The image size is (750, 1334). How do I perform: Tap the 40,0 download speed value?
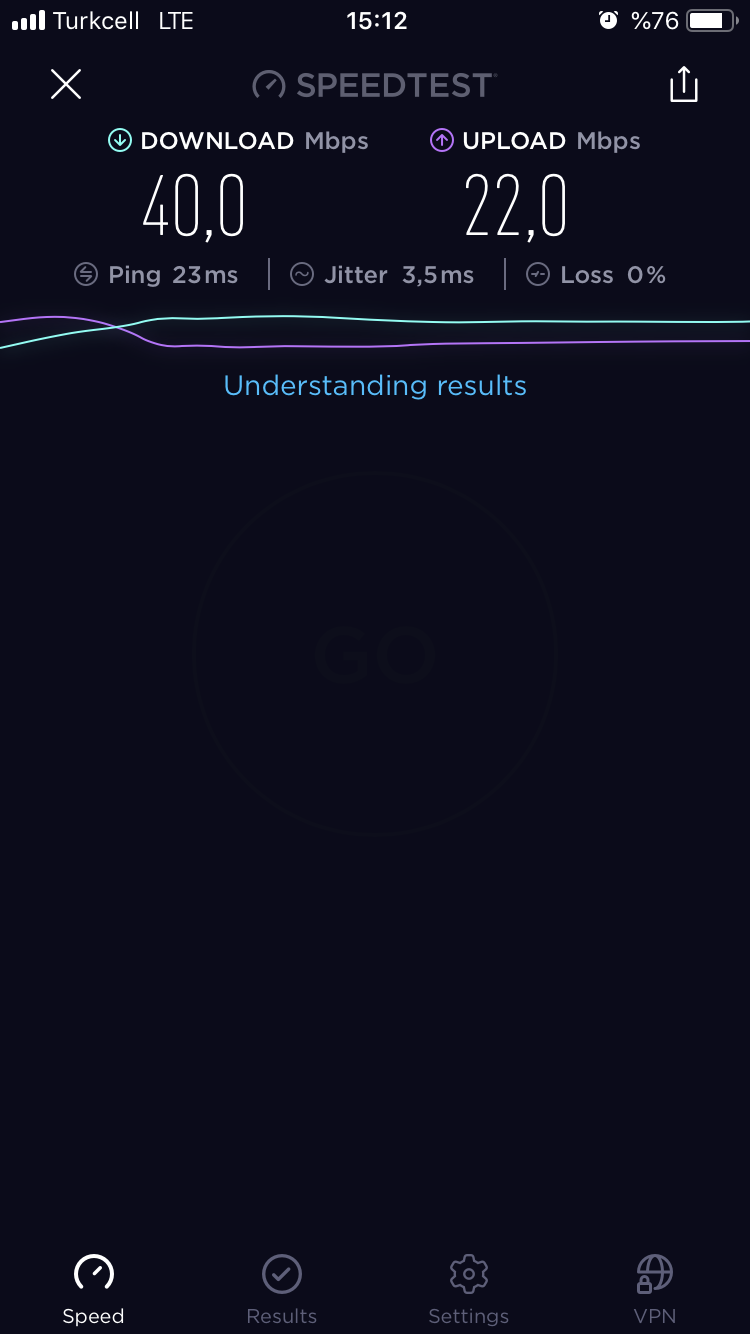pyautogui.click(x=194, y=208)
